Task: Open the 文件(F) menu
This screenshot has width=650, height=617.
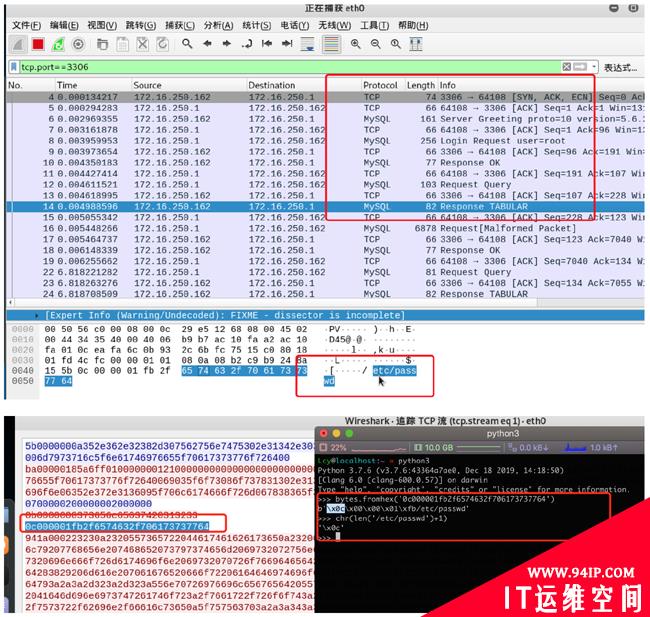Action: coord(26,25)
